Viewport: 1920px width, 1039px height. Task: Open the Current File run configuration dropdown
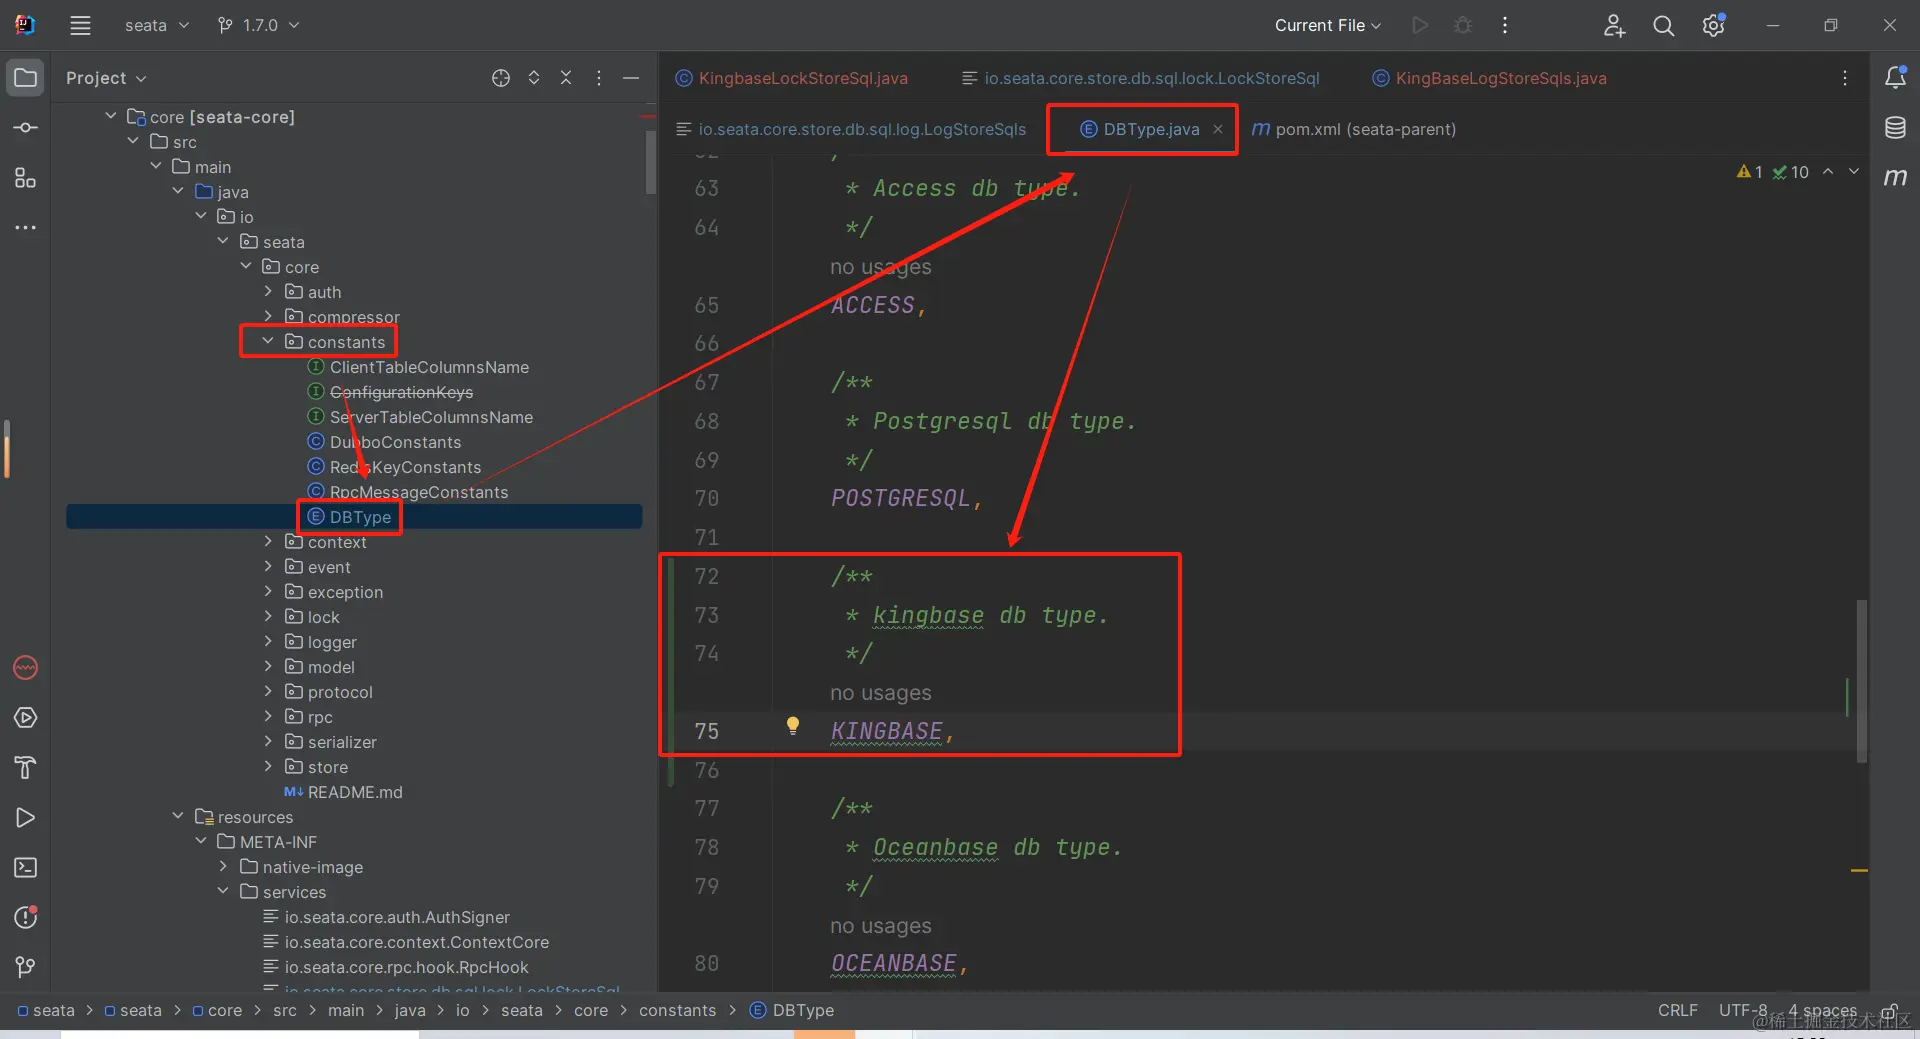[1328, 26]
